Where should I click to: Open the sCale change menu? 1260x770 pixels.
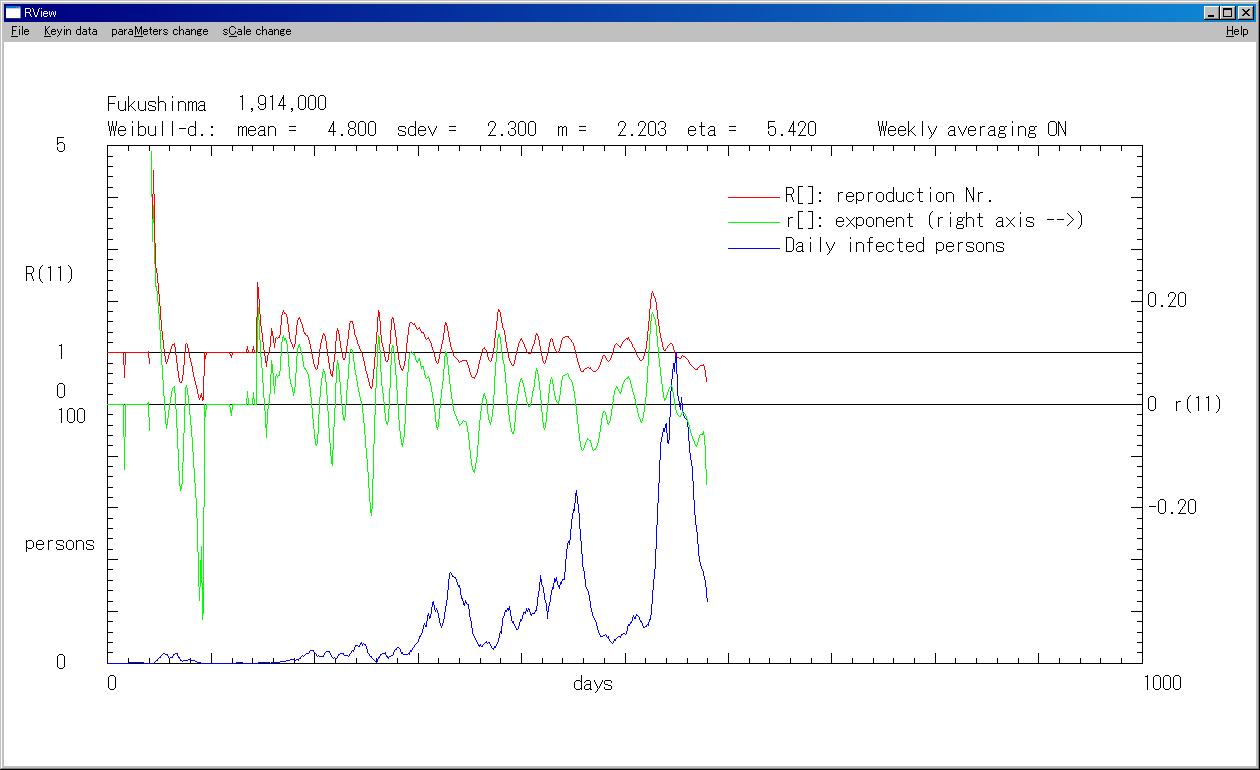257,31
